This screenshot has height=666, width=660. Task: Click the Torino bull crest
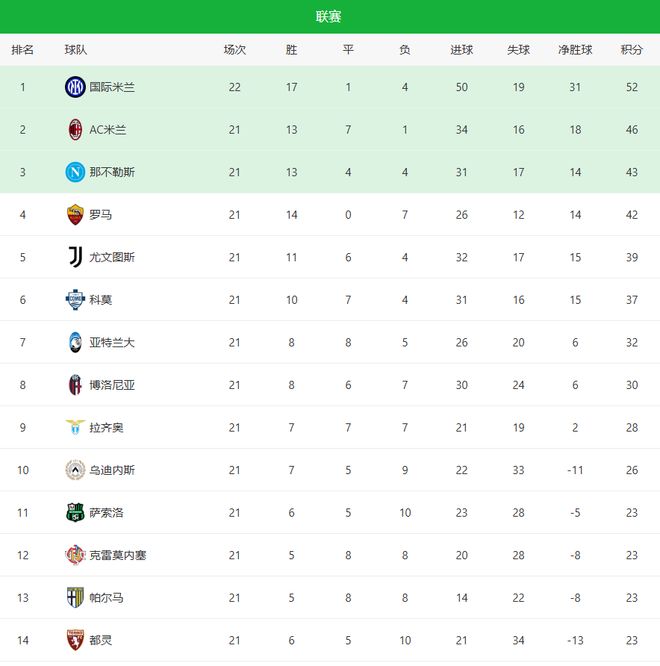(75, 639)
